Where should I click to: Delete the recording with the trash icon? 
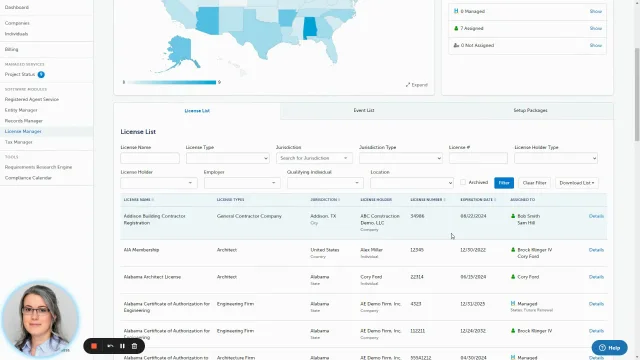pyautogui.click(x=134, y=346)
